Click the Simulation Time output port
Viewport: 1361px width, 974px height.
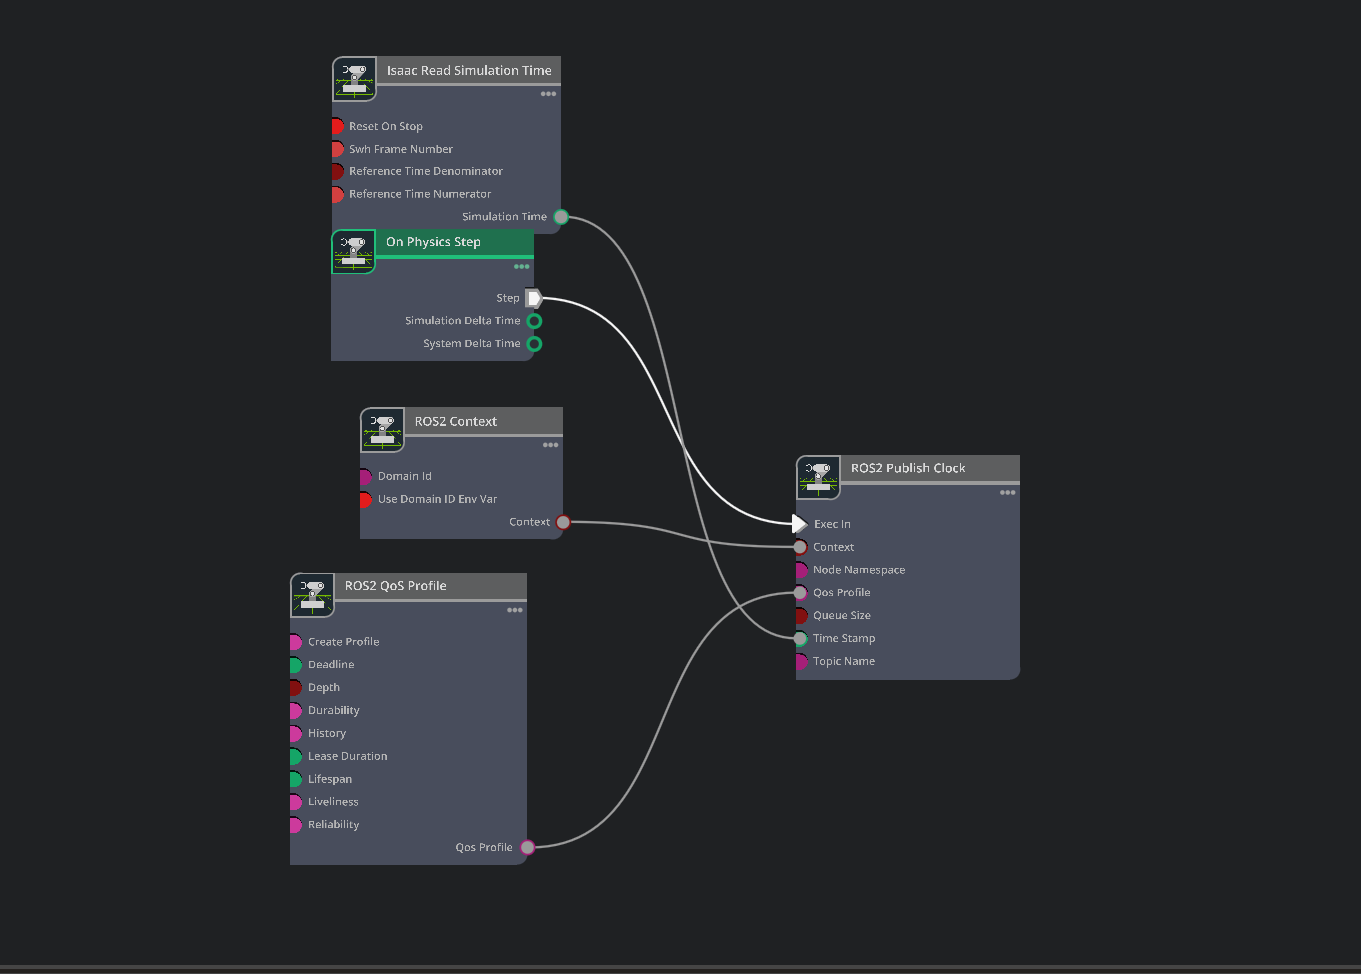coord(561,217)
